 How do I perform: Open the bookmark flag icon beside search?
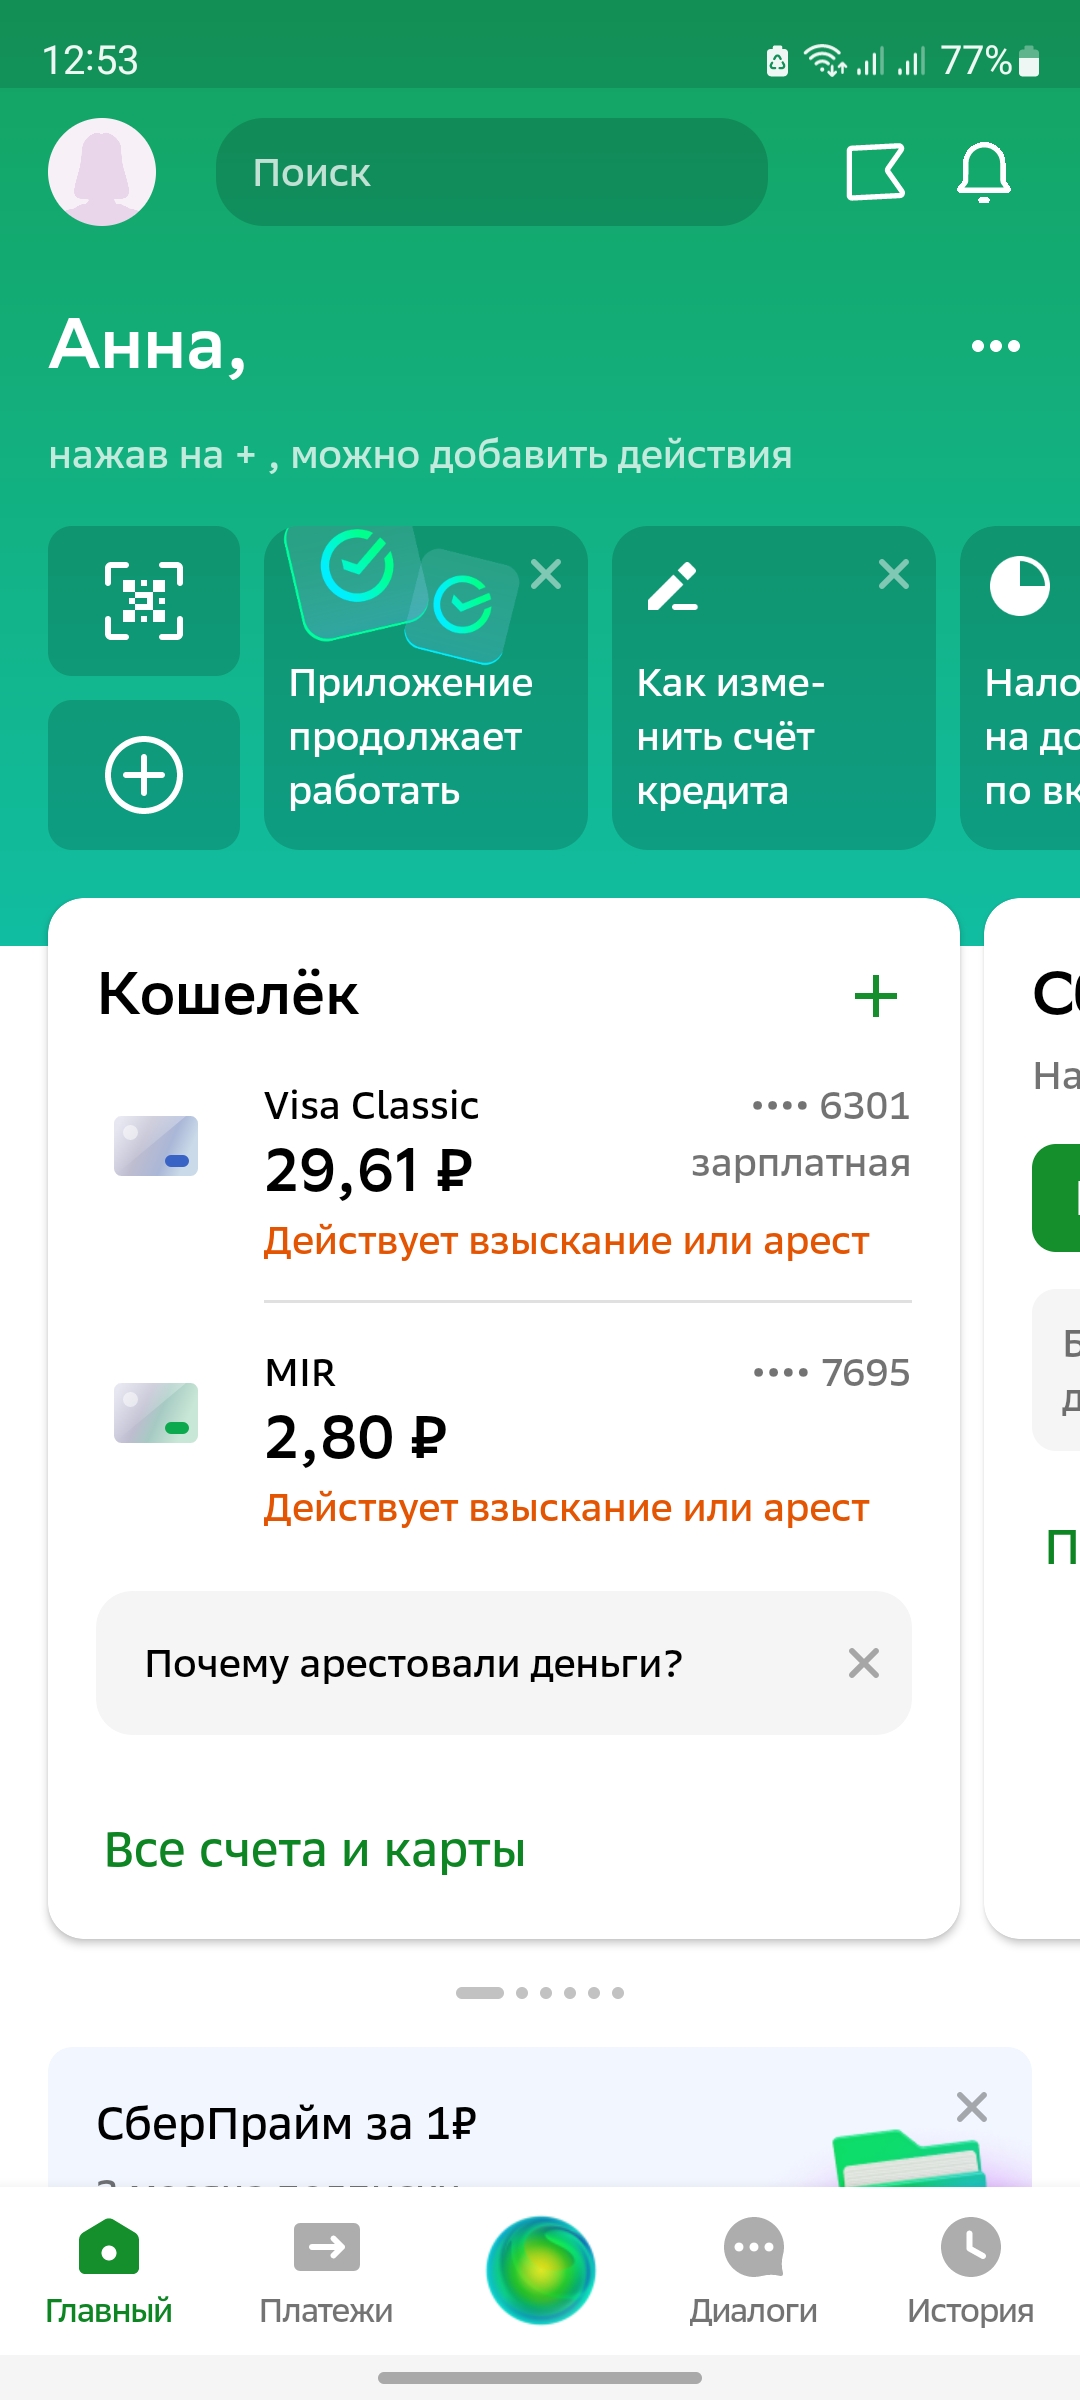click(876, 172)
